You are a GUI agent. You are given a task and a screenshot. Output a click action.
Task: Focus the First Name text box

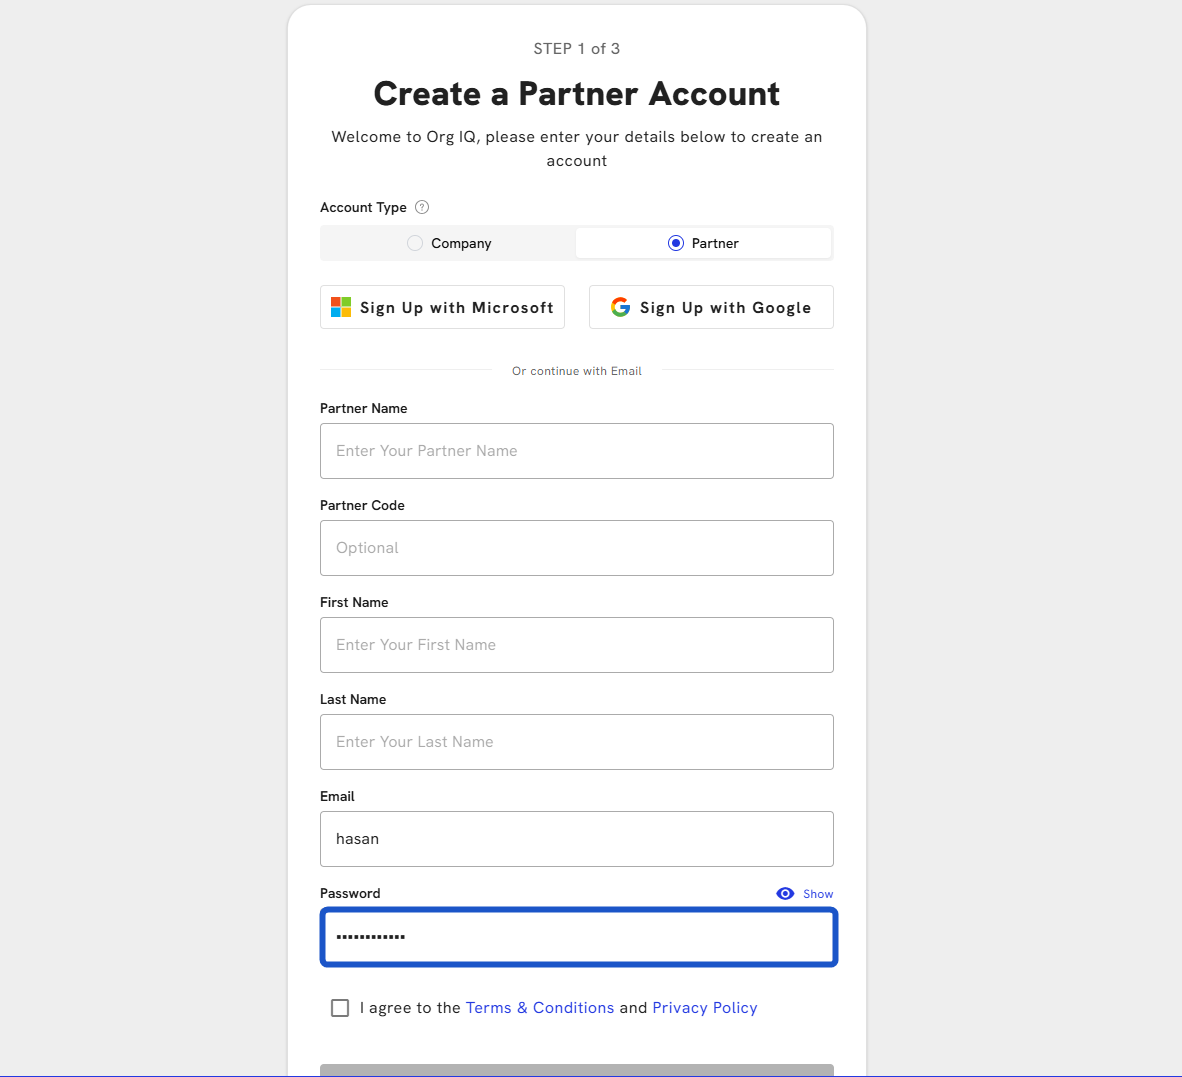pos(577,645)
